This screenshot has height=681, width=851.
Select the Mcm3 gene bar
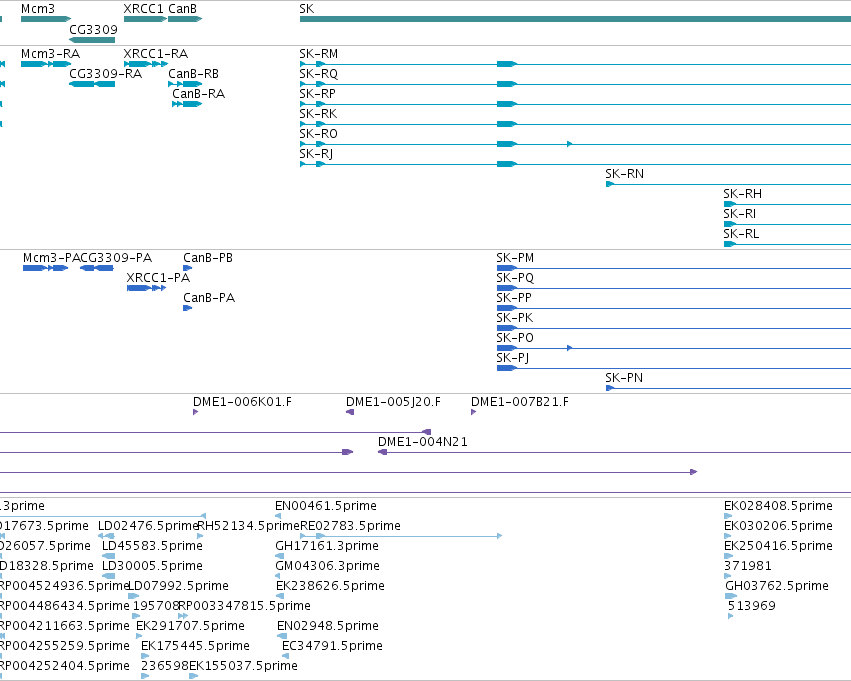[46, 19]
